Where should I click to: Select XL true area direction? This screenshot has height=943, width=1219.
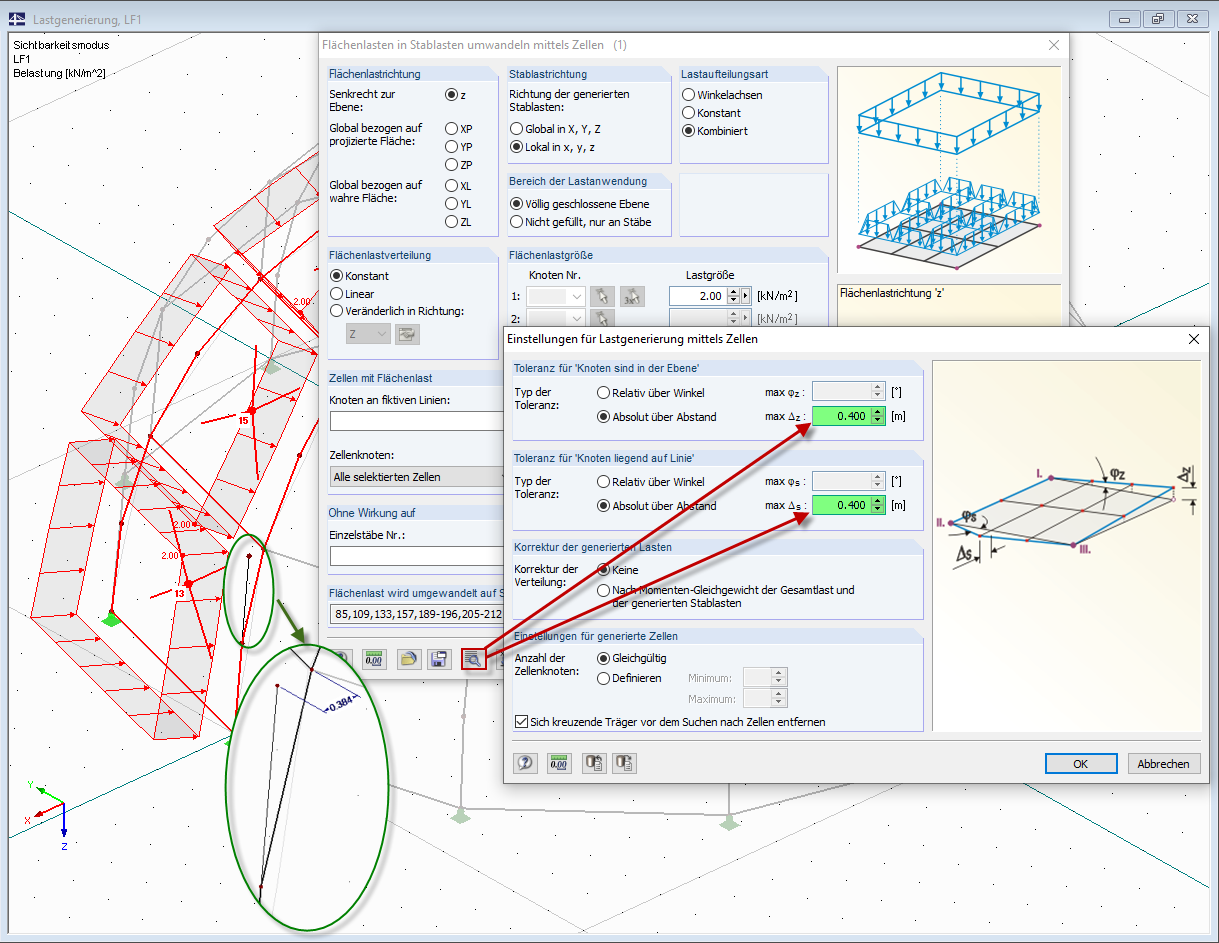(x=452, y=186)
